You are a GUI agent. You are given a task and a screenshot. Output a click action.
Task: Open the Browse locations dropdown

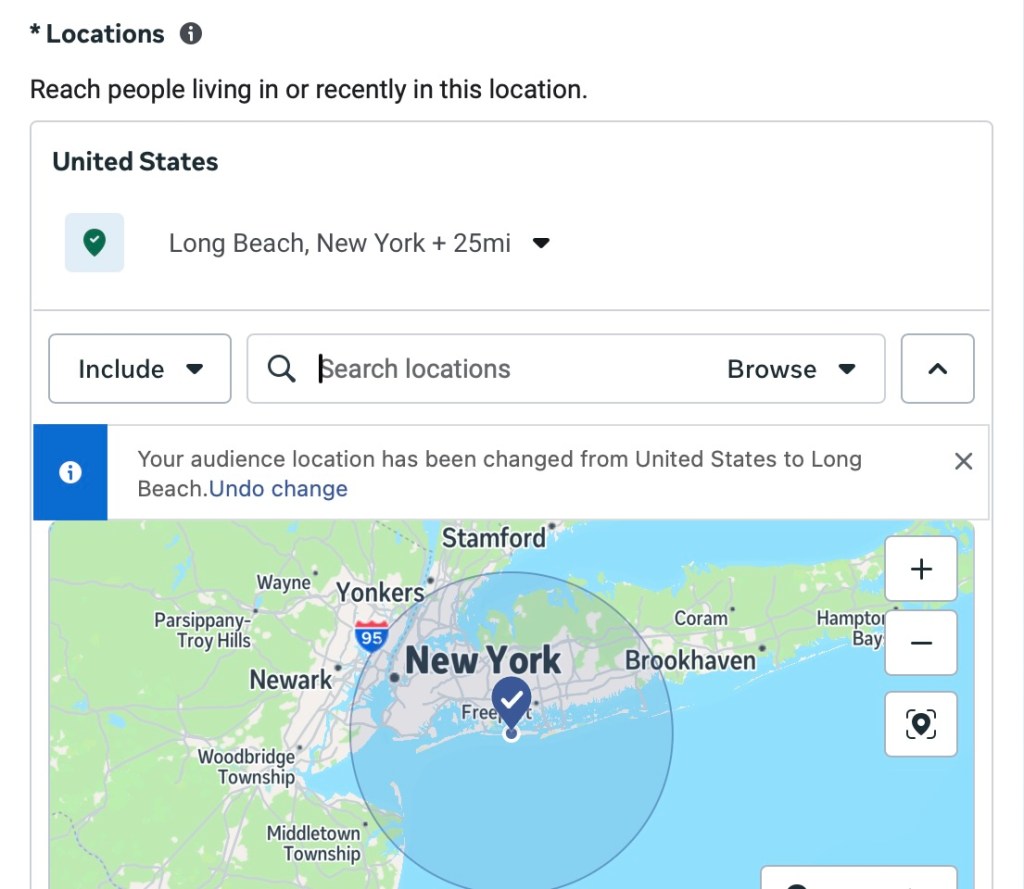[x=791, y=369]
